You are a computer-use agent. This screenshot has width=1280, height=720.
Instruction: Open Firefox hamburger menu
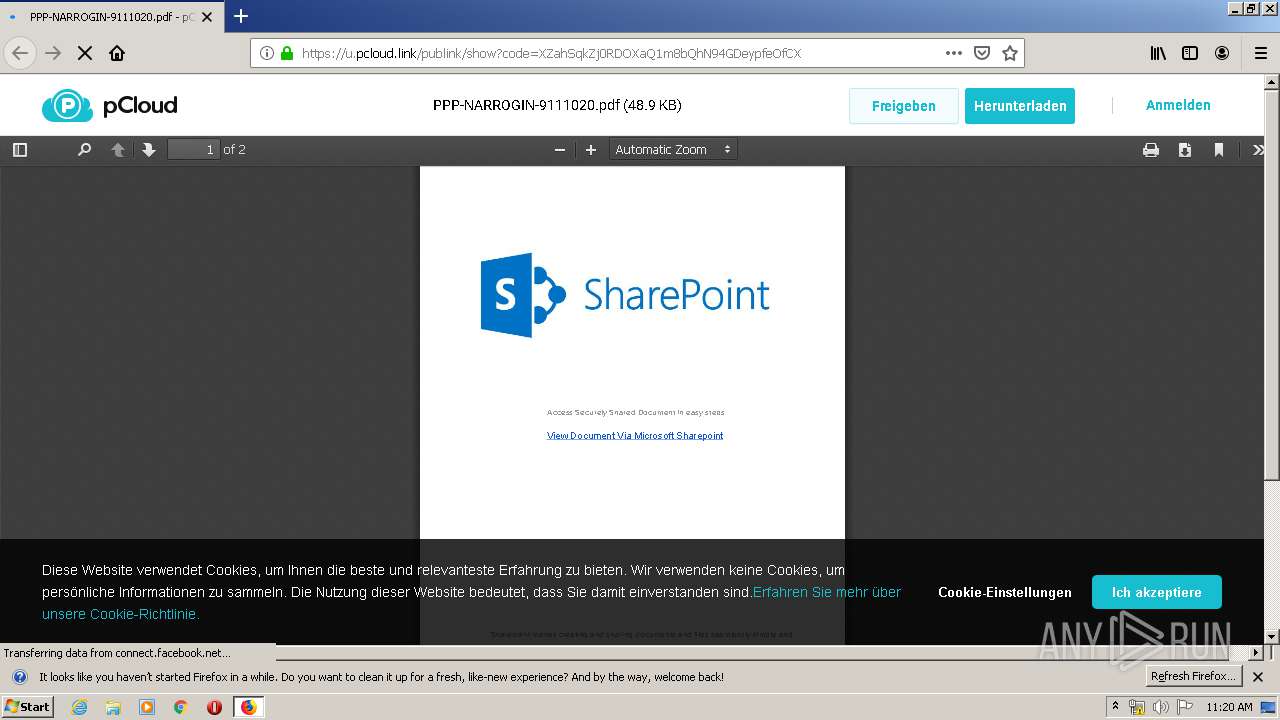[x=1261, y=53]
